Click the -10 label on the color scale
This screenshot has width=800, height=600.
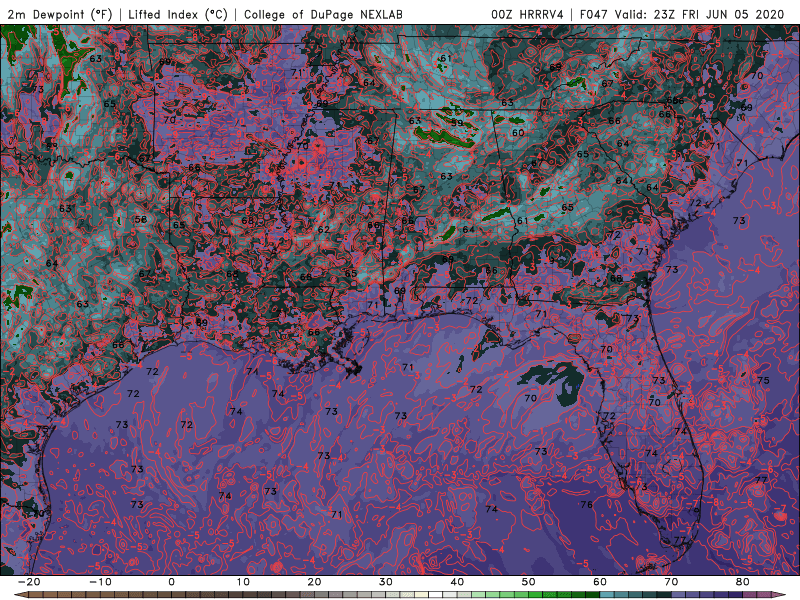click(101, 582)
